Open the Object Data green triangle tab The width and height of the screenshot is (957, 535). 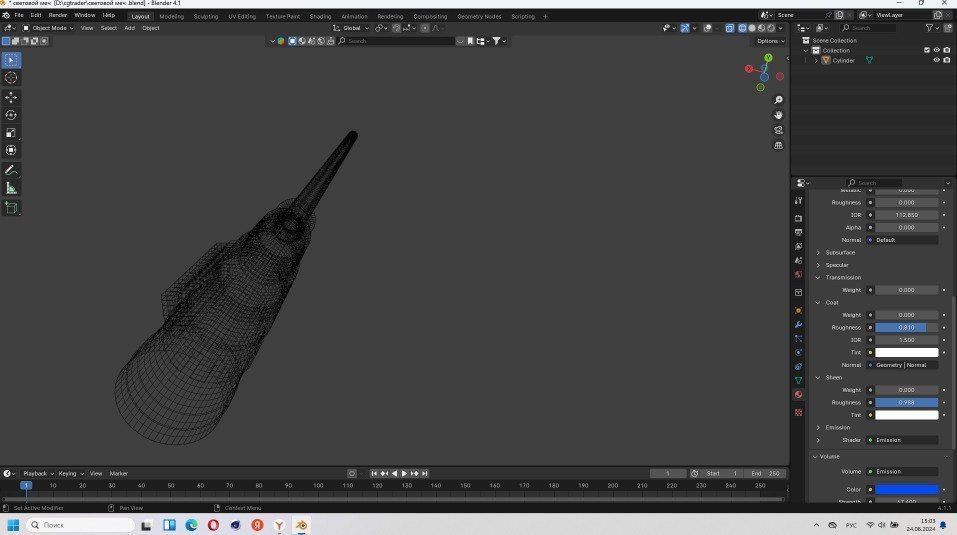pos(798,381)
